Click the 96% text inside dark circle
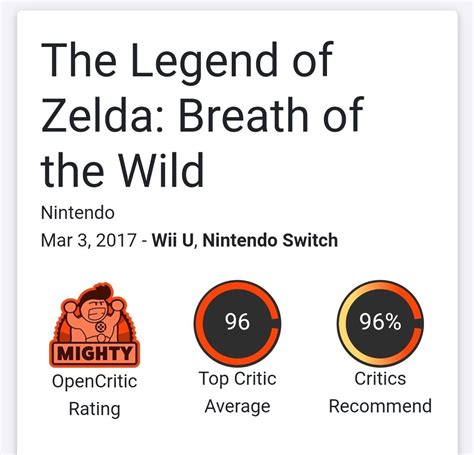 pyautogui.click(x=380, y=322)
